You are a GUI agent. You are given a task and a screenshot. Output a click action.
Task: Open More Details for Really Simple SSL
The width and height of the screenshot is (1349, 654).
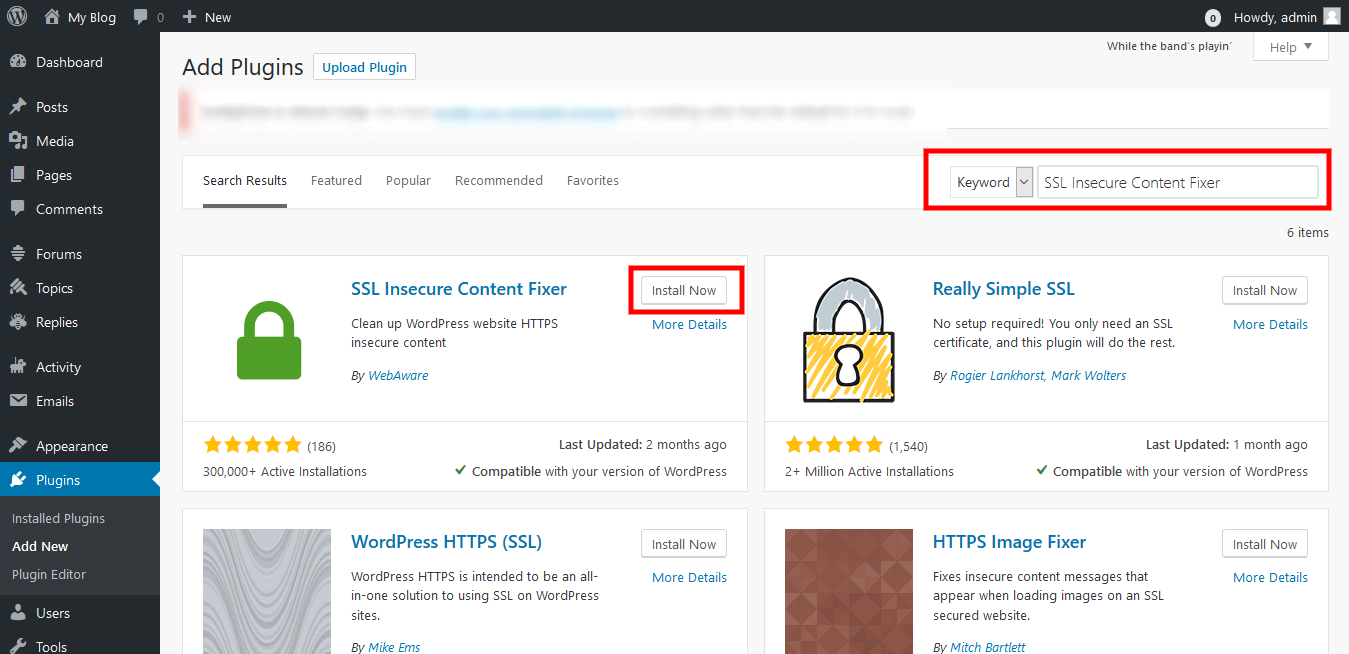point(1270,324)
